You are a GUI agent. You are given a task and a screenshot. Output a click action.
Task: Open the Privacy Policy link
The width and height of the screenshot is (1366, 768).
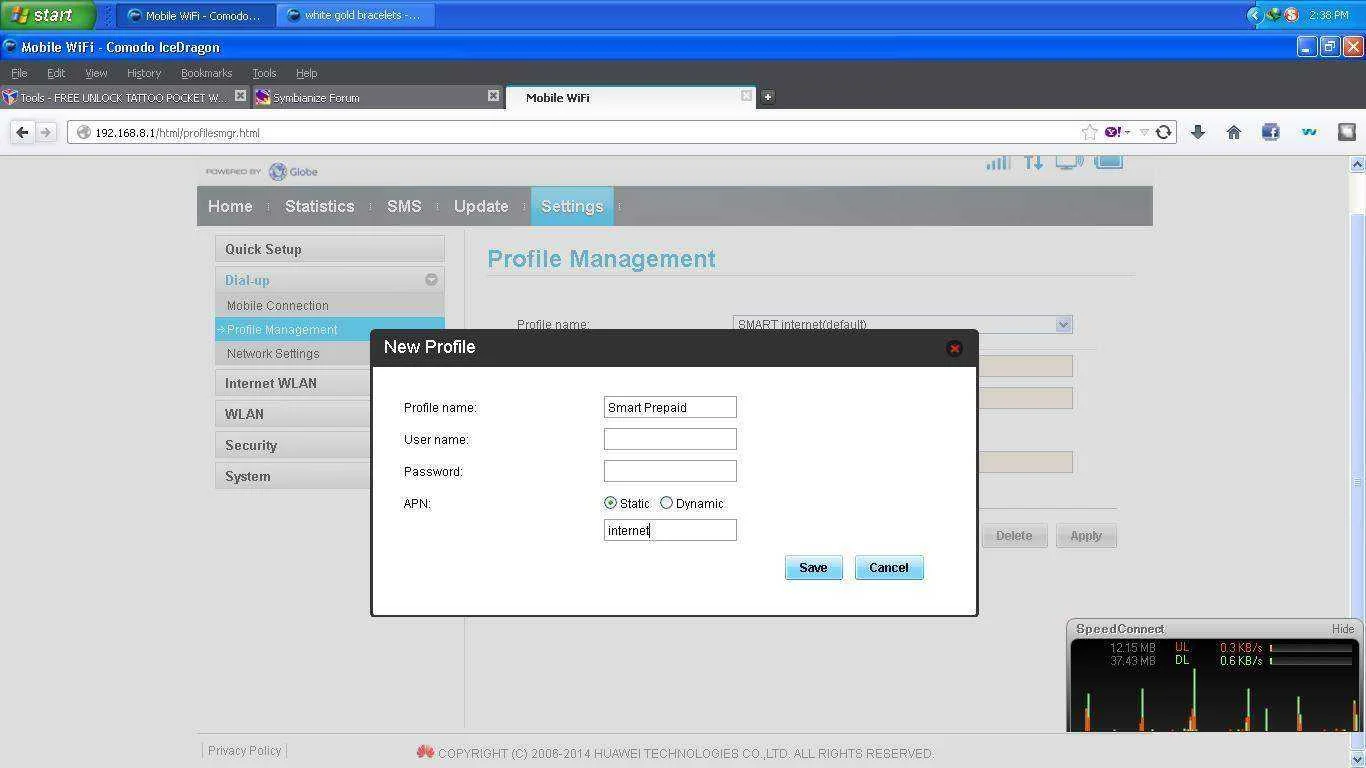tap(244, 751)
